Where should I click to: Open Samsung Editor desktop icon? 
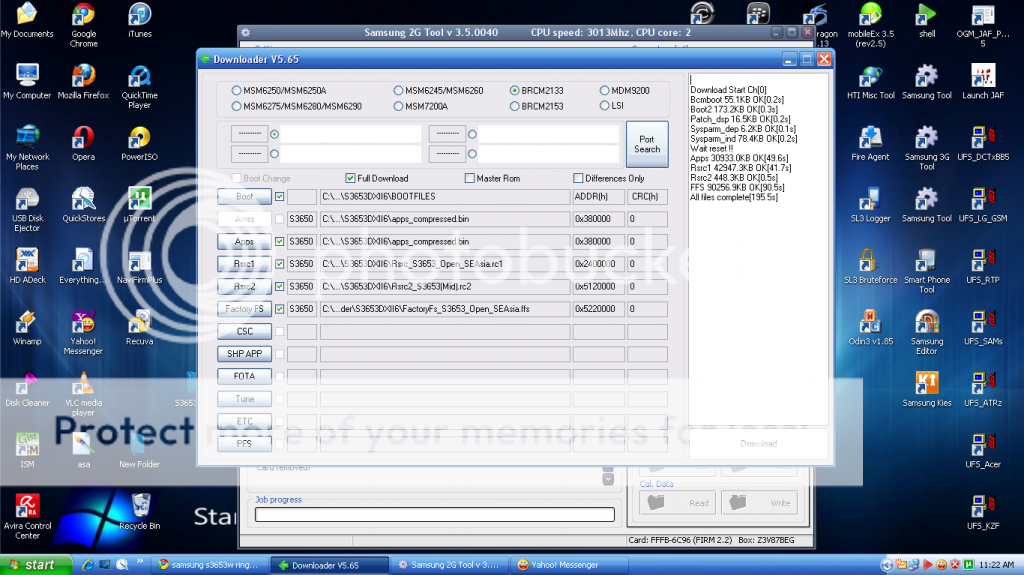(x=927, y=332)
